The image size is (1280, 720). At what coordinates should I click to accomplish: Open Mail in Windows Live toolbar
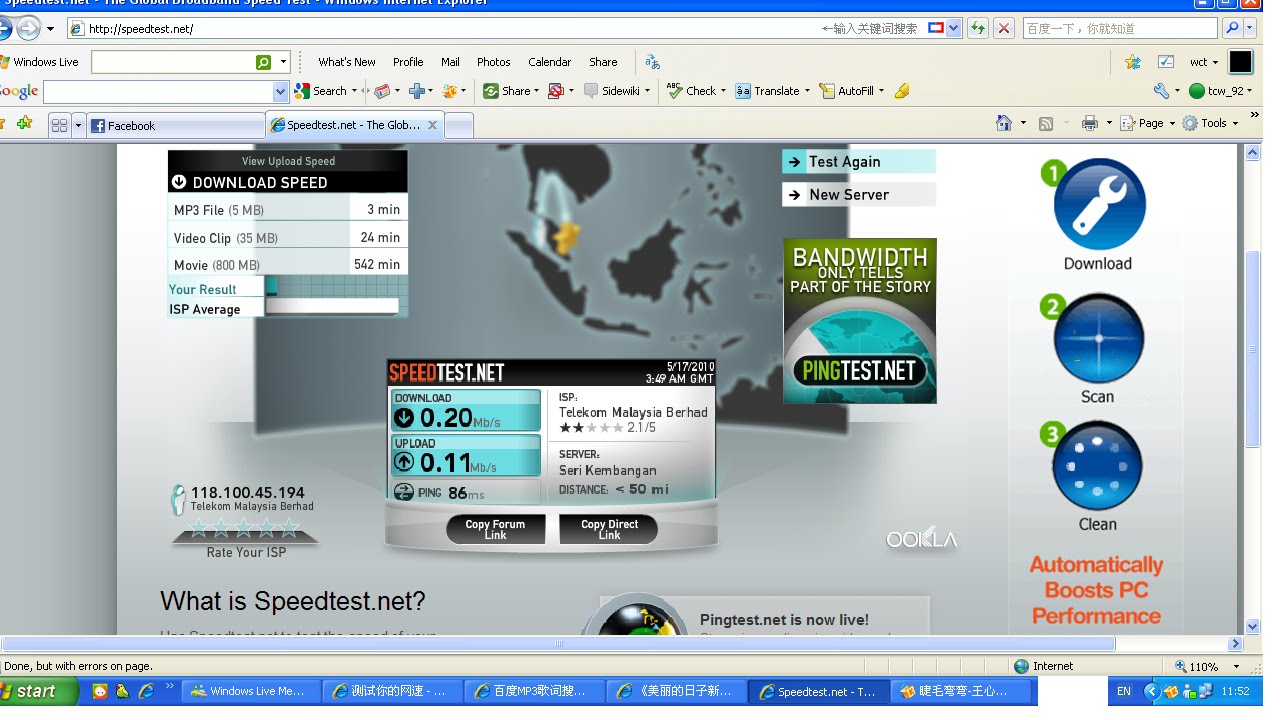450,62
